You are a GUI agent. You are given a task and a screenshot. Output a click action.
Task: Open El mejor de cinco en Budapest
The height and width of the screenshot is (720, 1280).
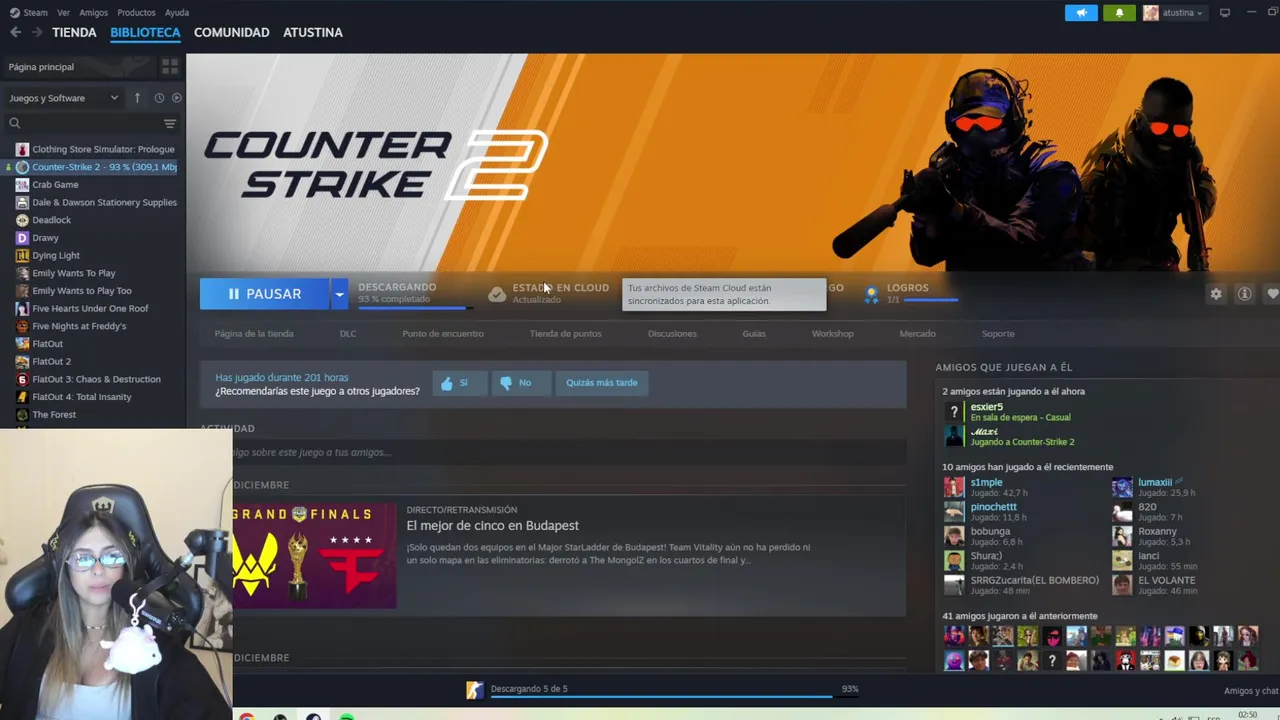click(492, 526)
